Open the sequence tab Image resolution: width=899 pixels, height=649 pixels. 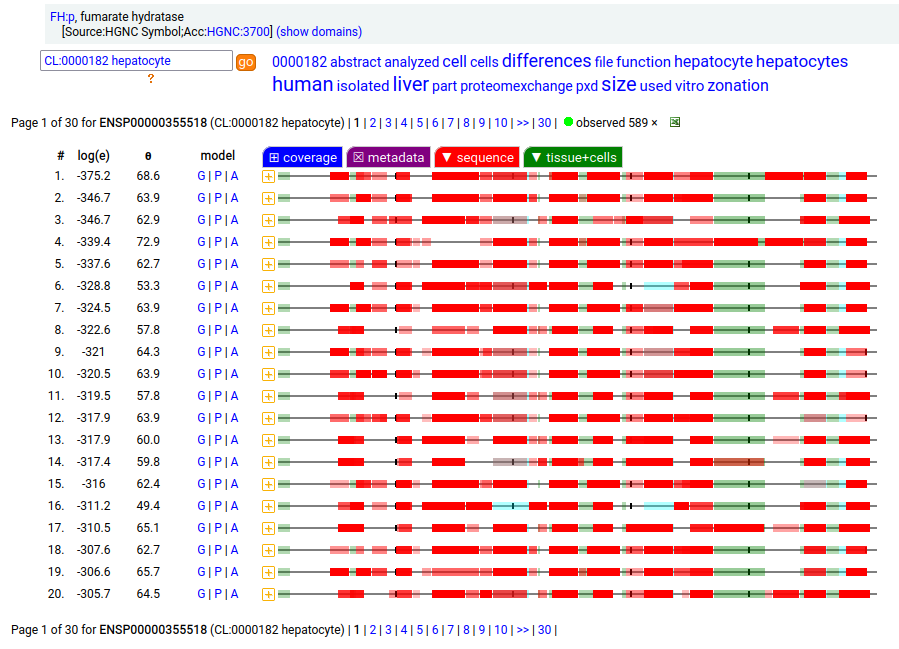(478, 157)
